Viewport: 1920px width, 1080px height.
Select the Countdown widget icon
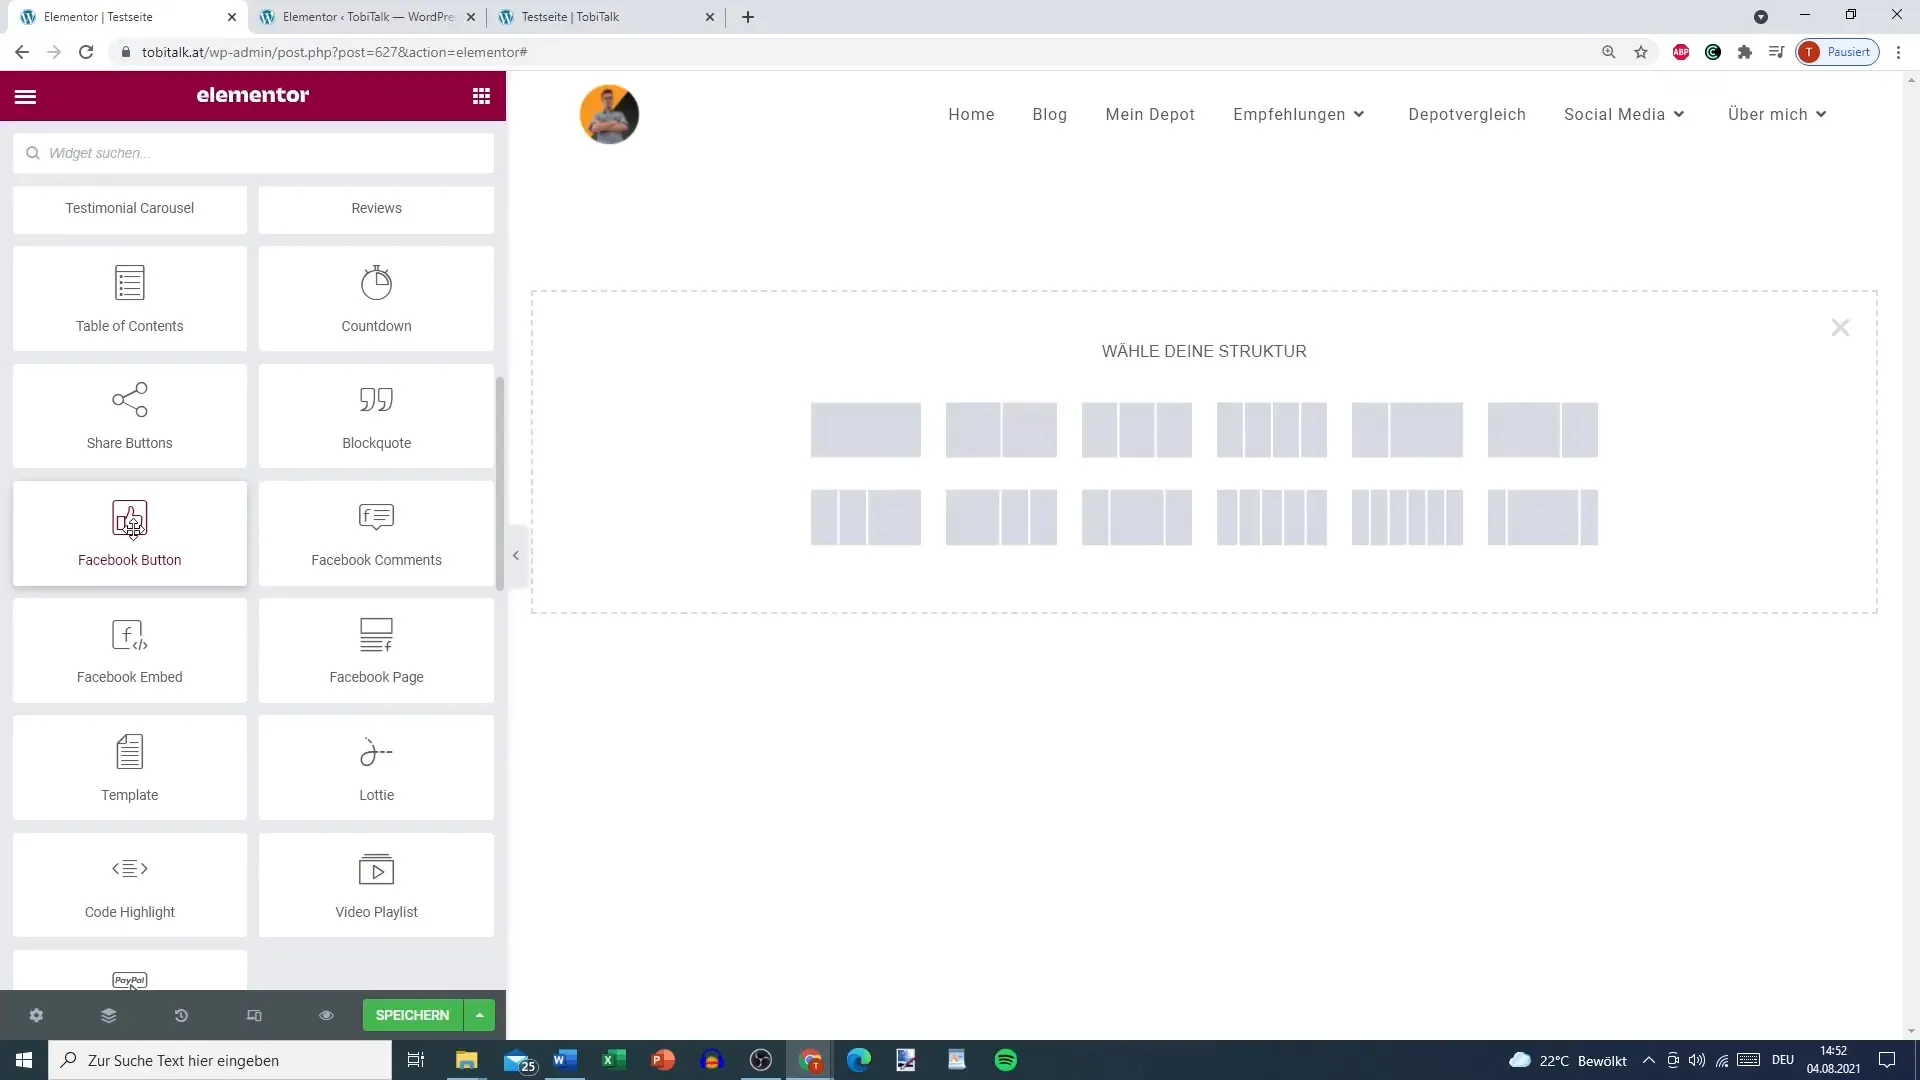point(376,282)
